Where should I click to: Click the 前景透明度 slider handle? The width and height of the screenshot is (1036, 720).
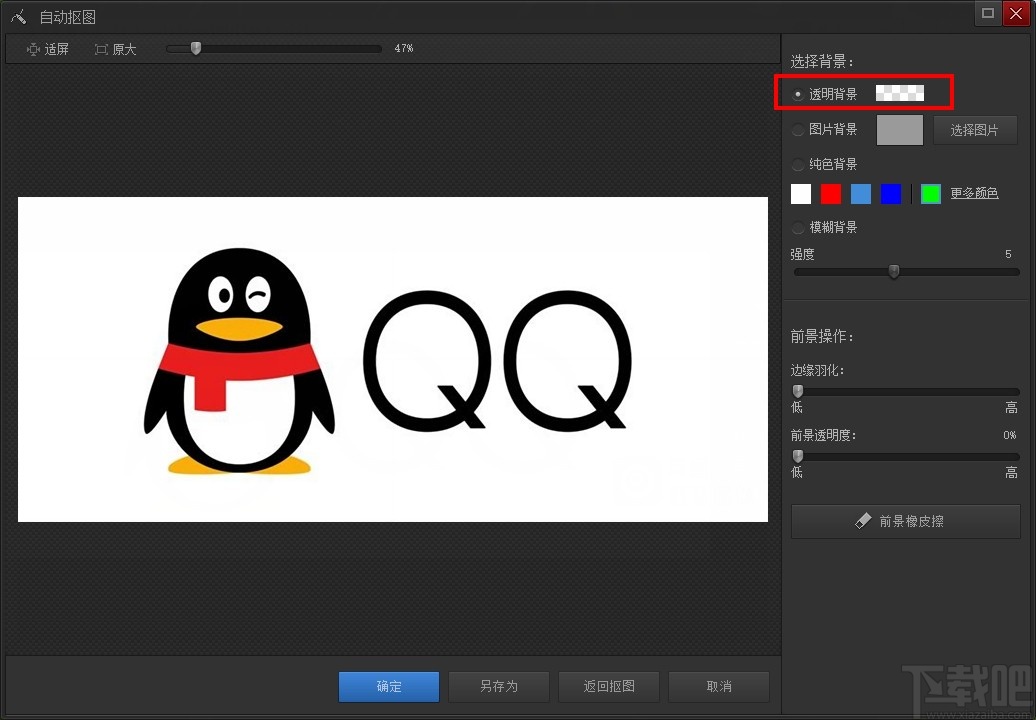coord(797,456)
